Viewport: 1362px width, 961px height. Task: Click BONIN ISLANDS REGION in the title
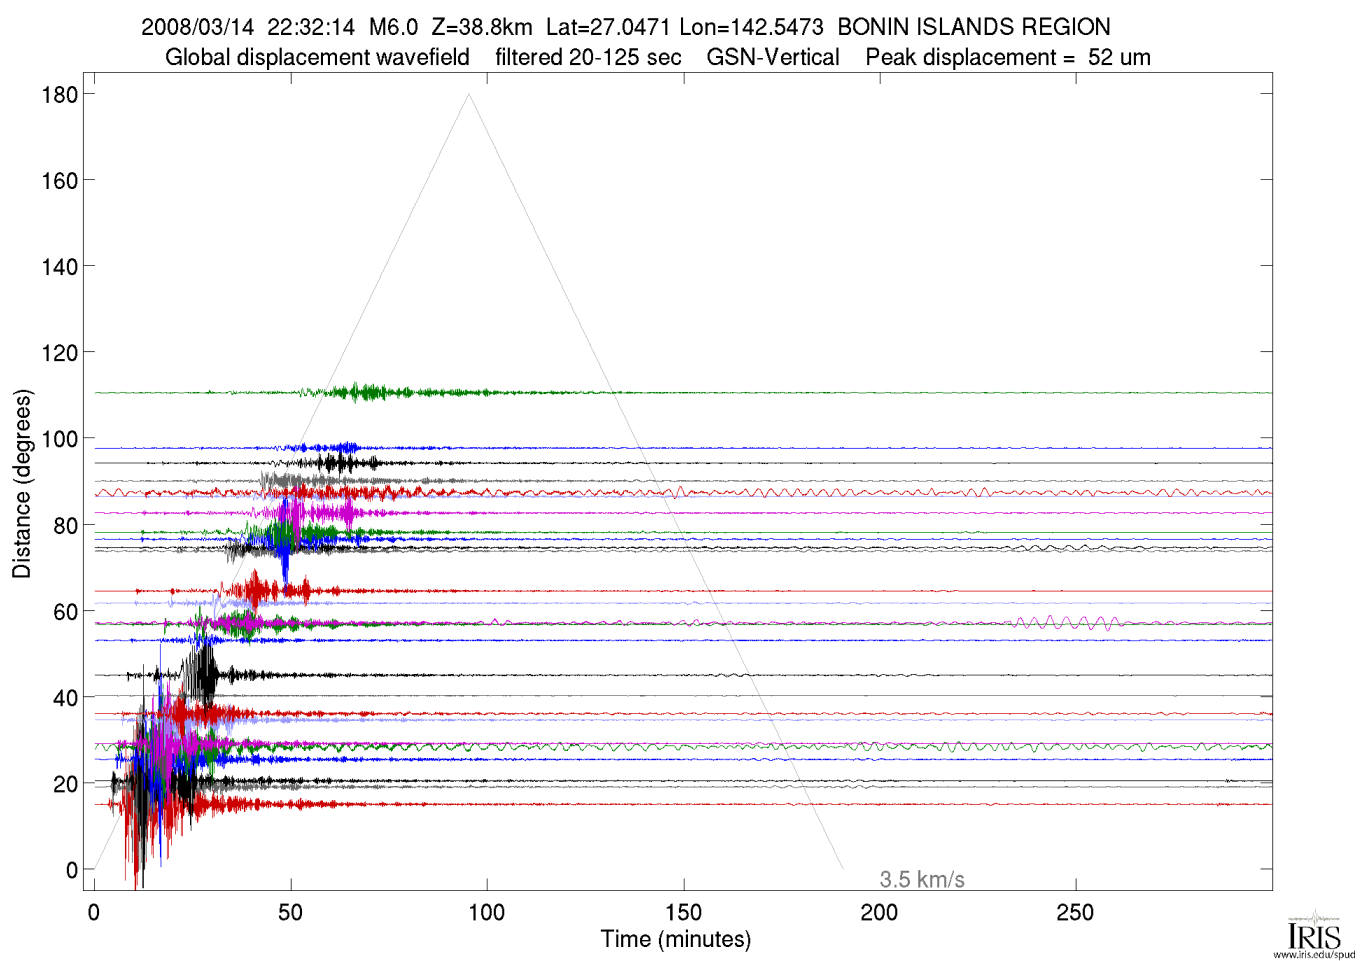pyautogui.click(x=973, y=27)
